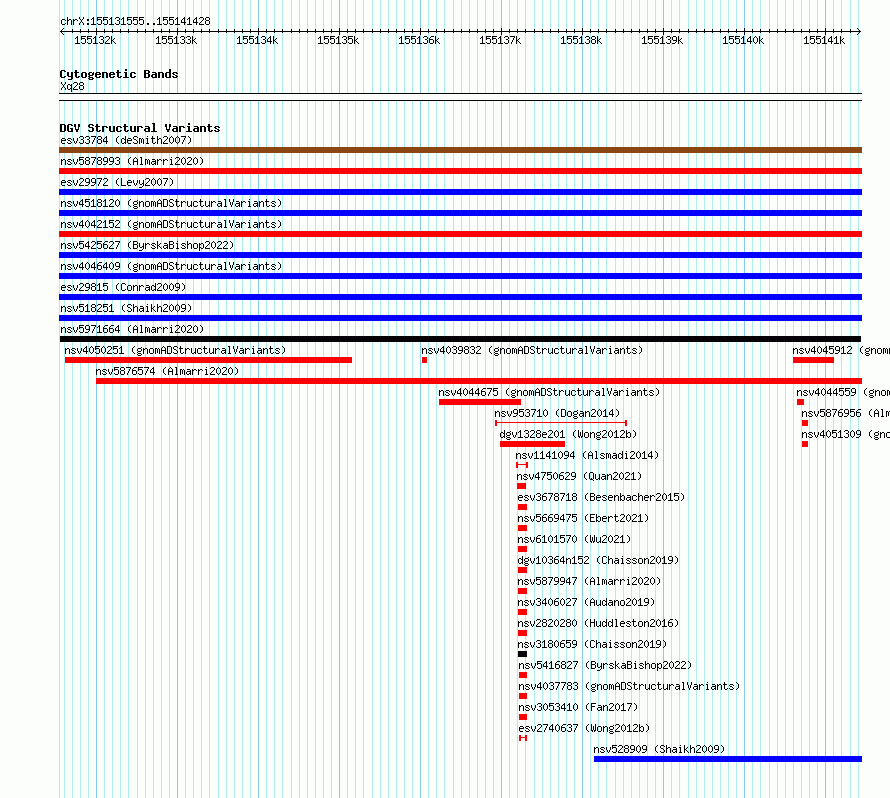Select the nsv5878993 (Almarri2020) red bar
The width and height of the screenshot is (890, 798).
[x=460, y=171]
